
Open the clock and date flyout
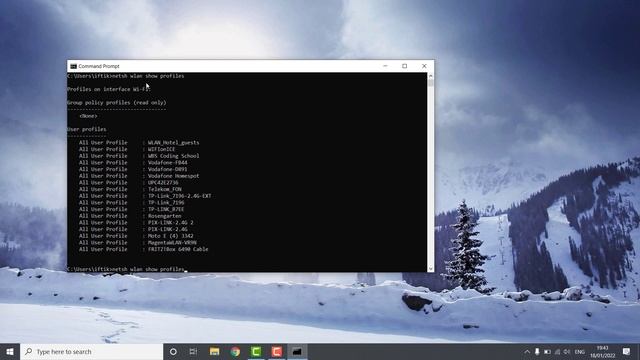pyautogui.click(x=602, y=351)
